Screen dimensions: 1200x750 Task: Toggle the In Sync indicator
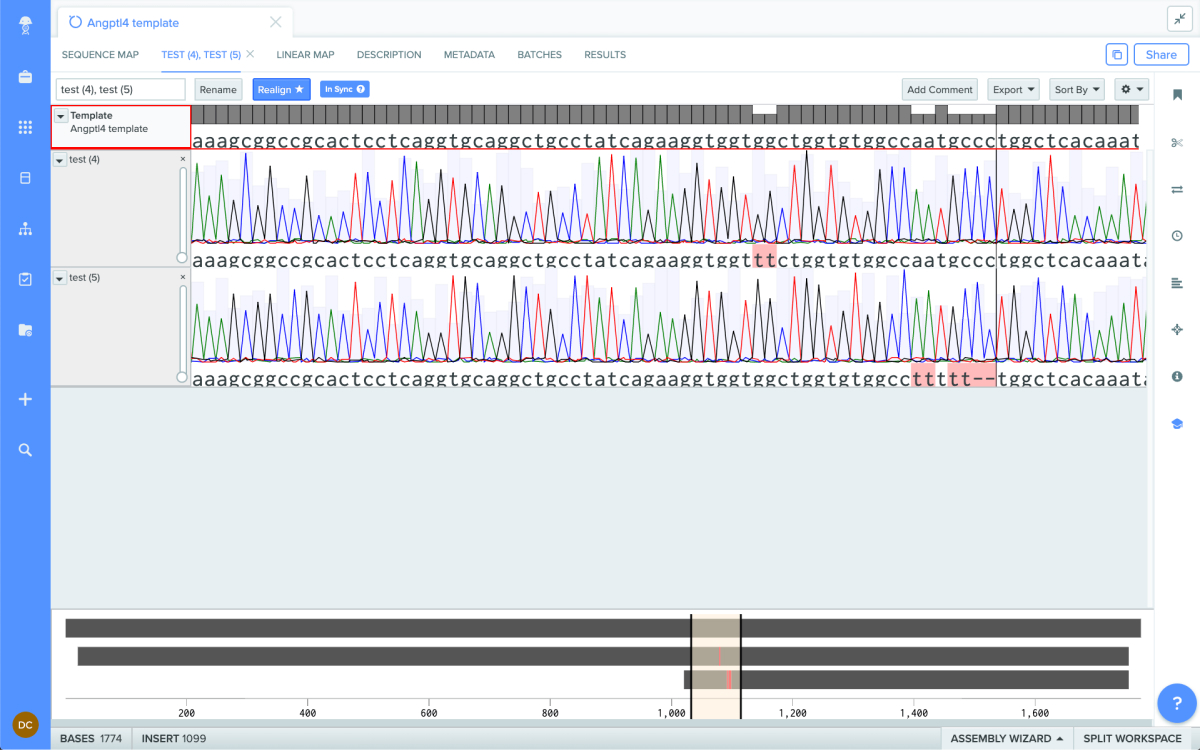point(345,89)
